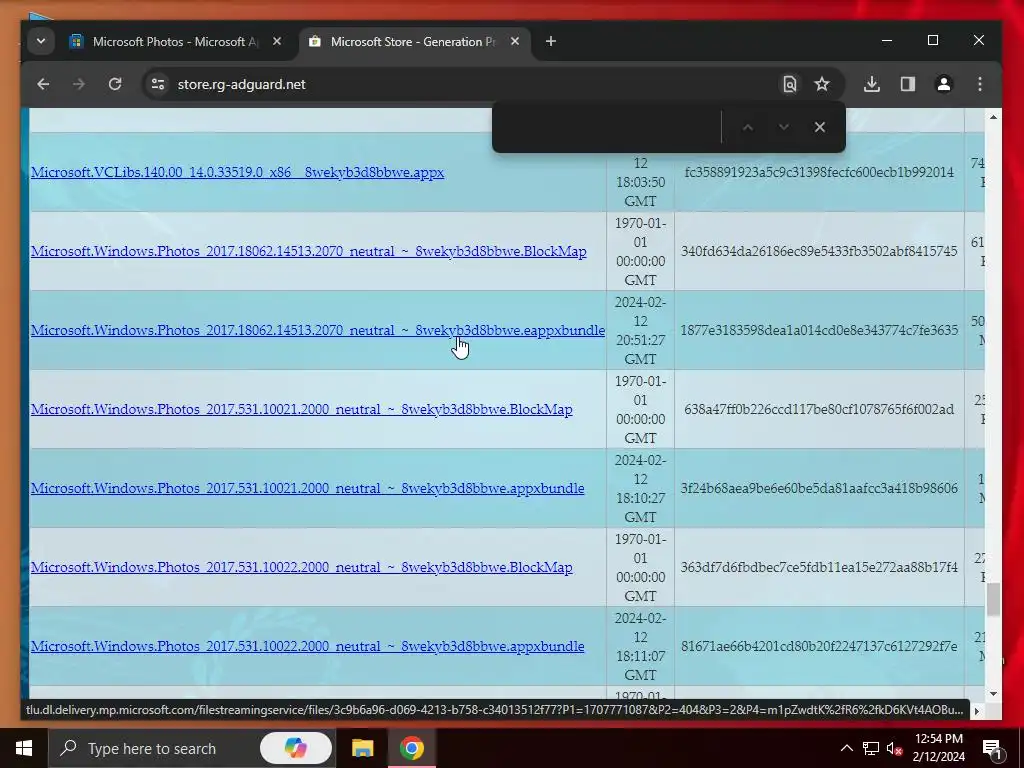Open the taskbar clock and date

(939, 748)
